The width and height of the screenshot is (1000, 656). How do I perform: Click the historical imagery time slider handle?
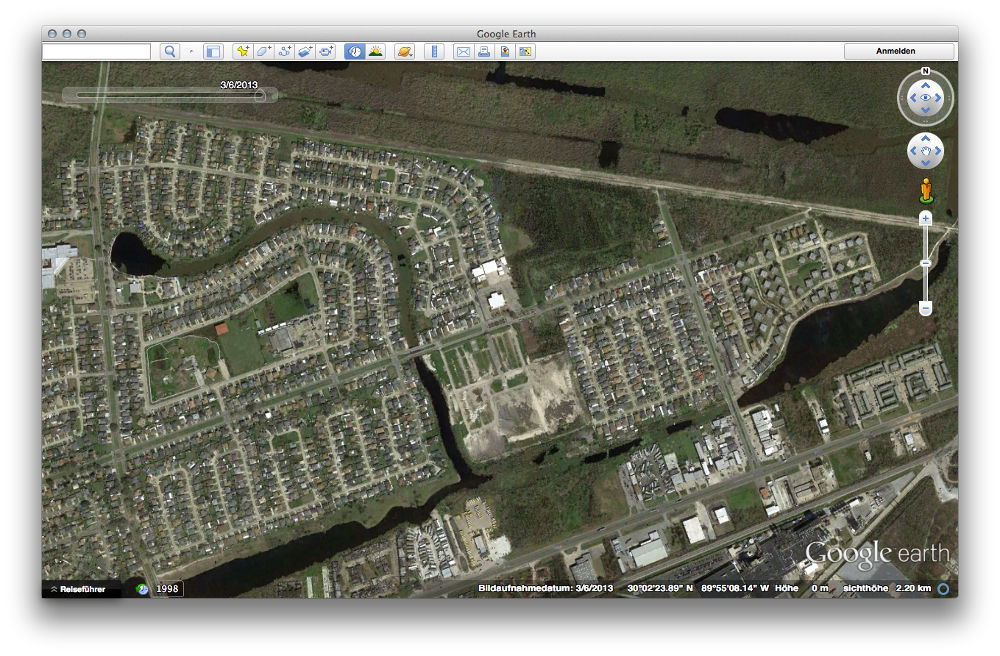[x=260, y=96]
